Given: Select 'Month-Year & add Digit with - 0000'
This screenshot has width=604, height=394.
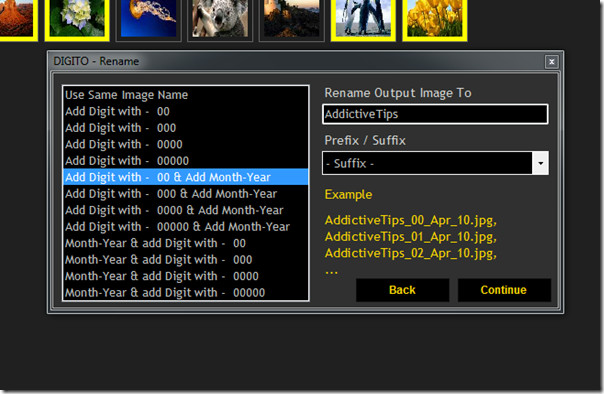Looking at the screenshot, I should pos(185,276).
